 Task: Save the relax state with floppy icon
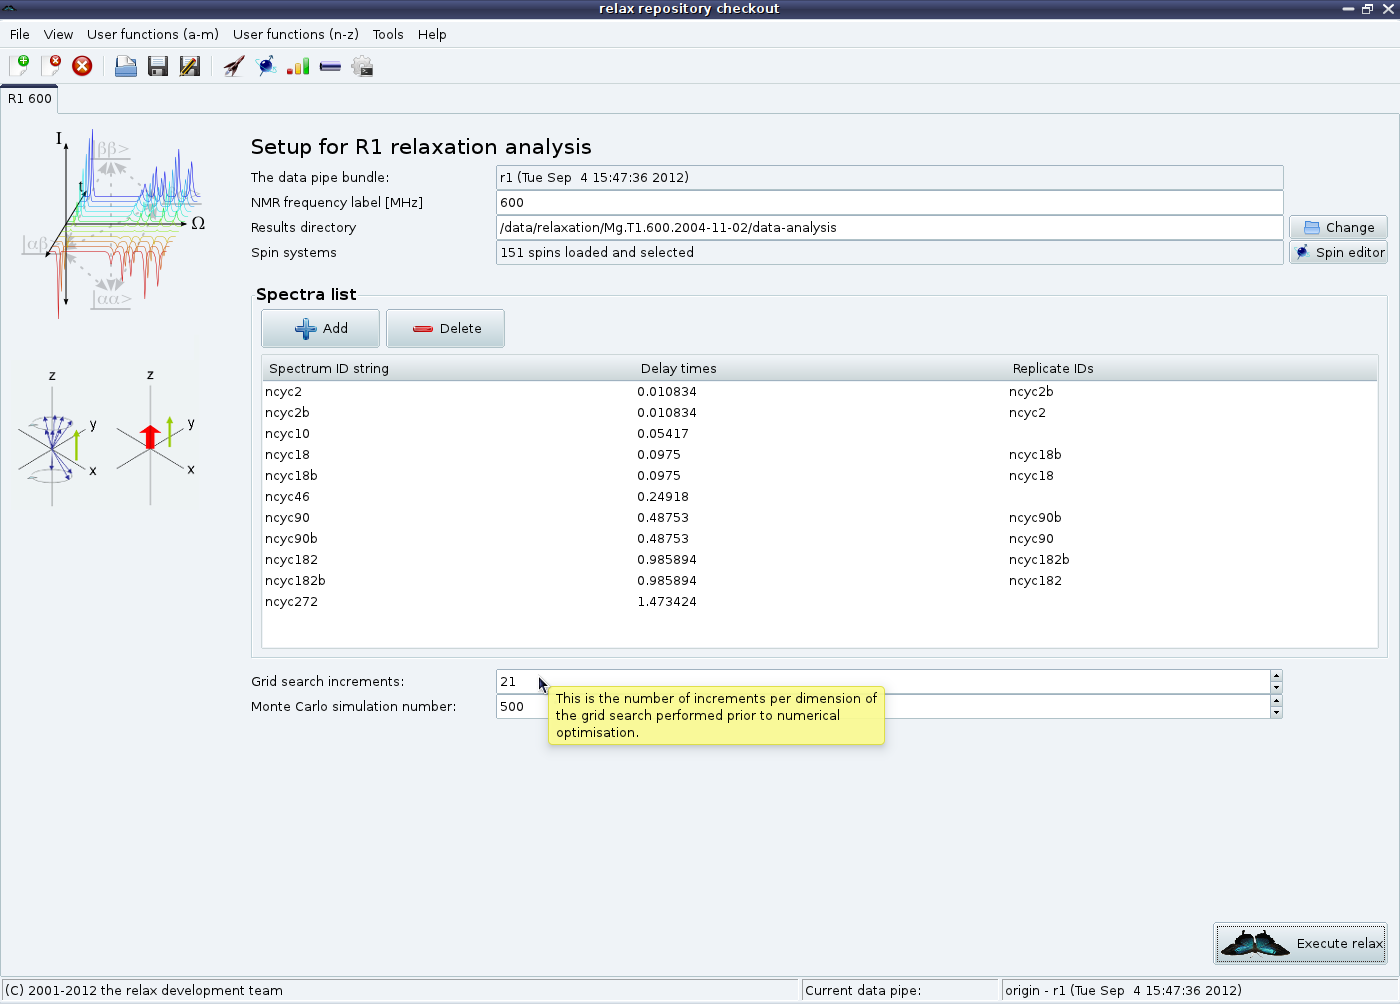pyautogui.click(x=158, y=66)
